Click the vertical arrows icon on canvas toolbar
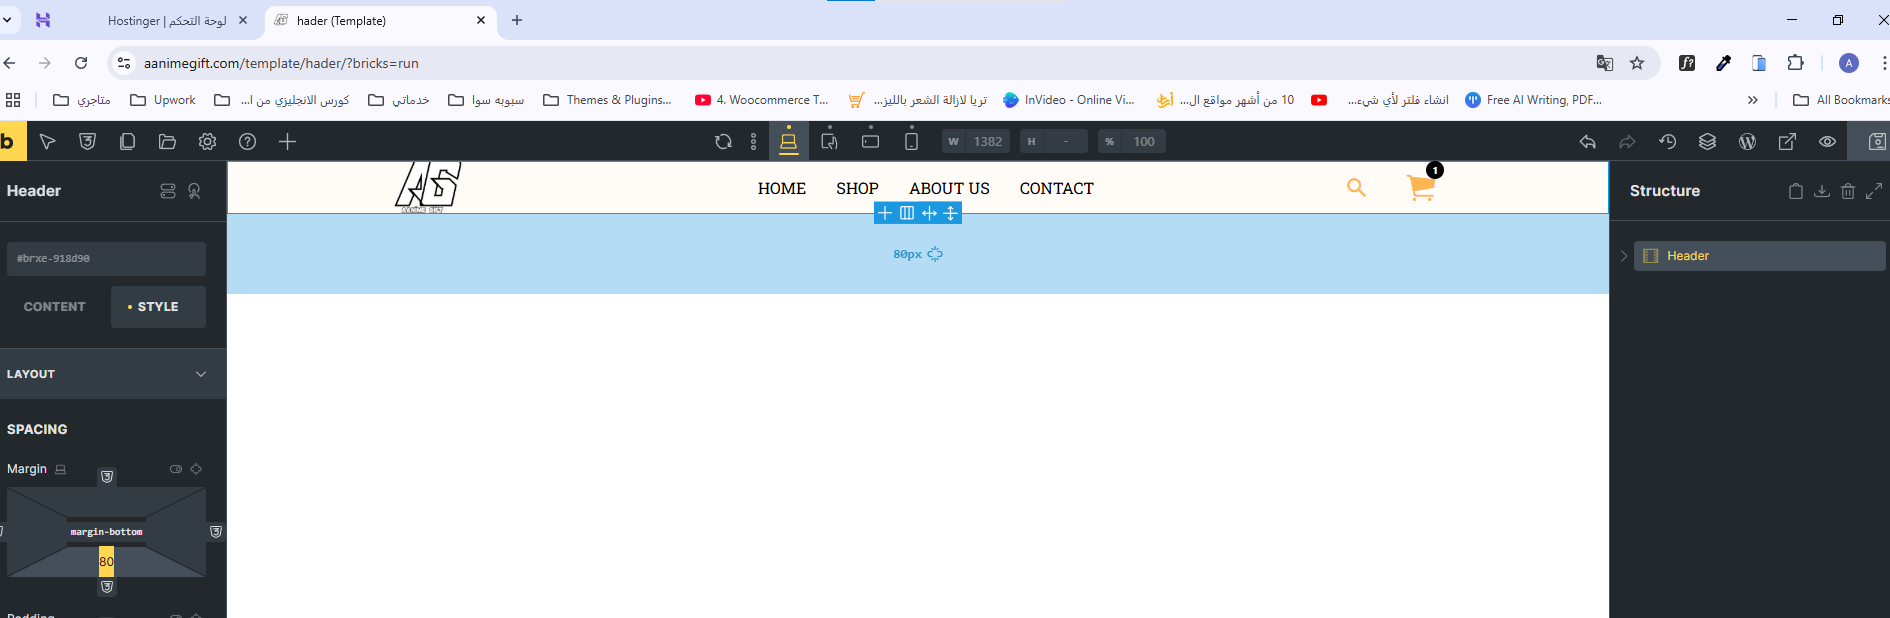The height and width of the screenshot is (618, 1890). pos(951,213)
